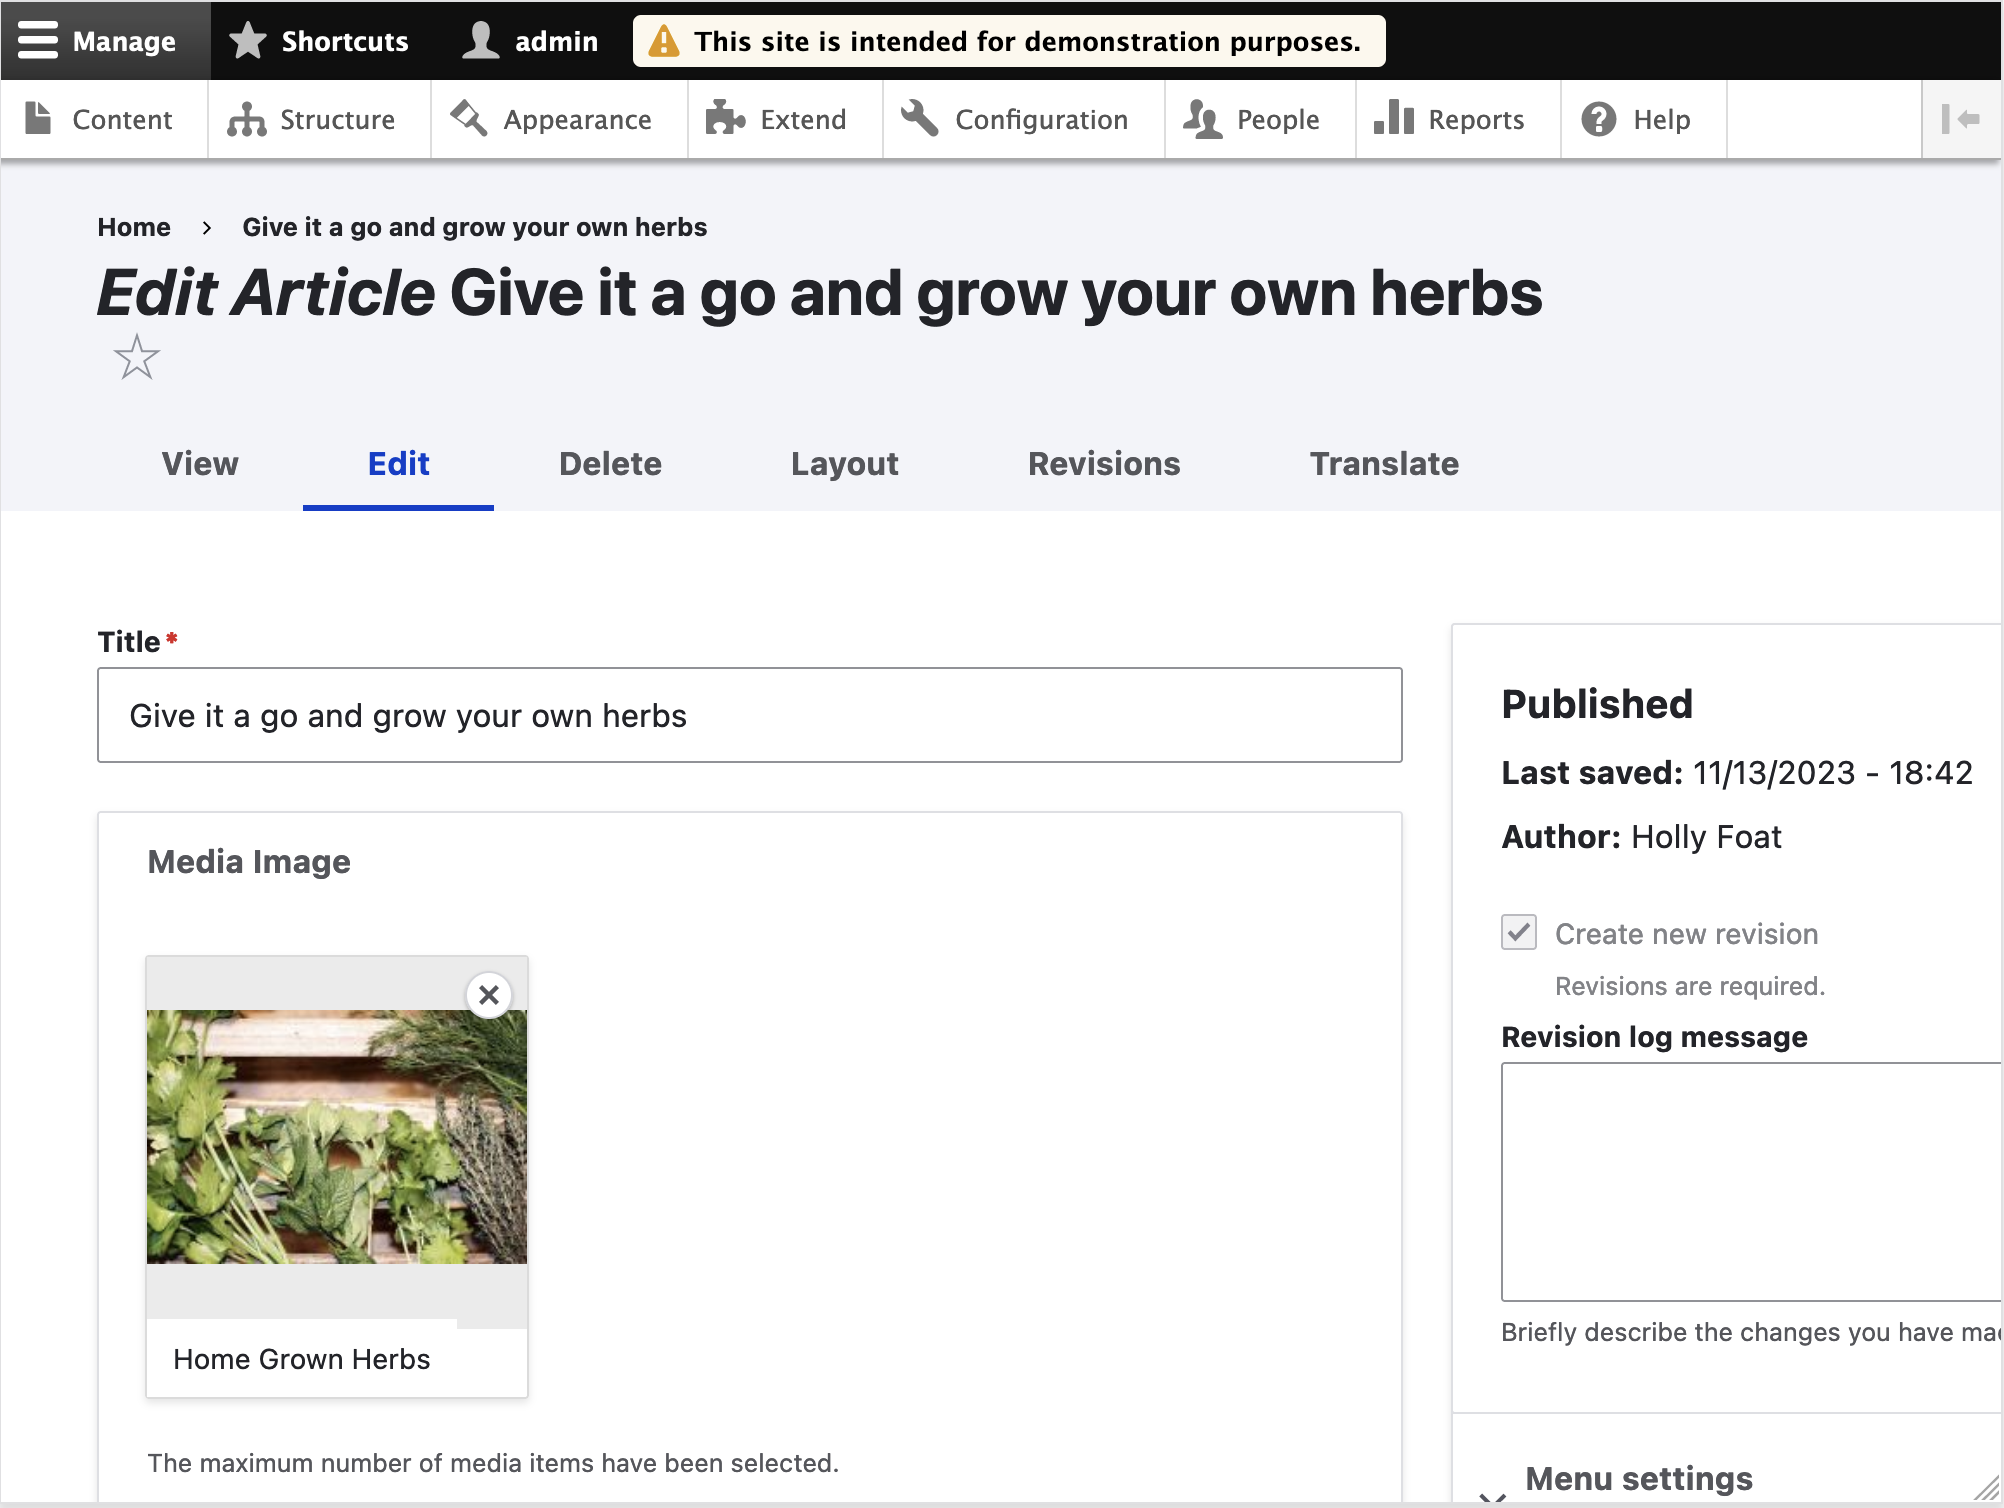Toggle Create new revision checkbox

pos(1519,932)
